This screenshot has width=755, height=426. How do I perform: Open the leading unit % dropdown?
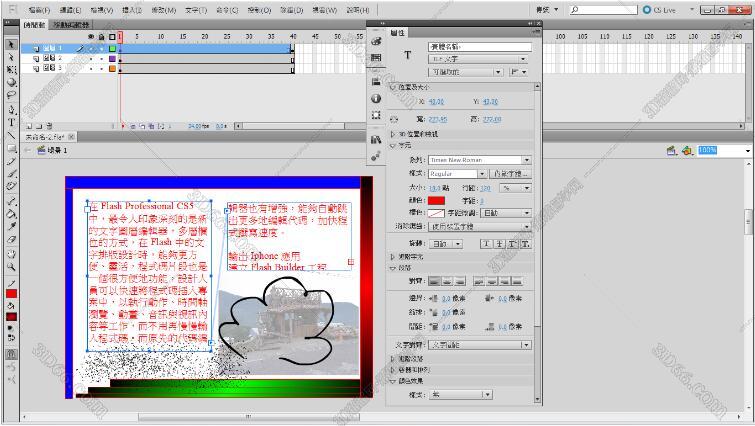[516, 188]
